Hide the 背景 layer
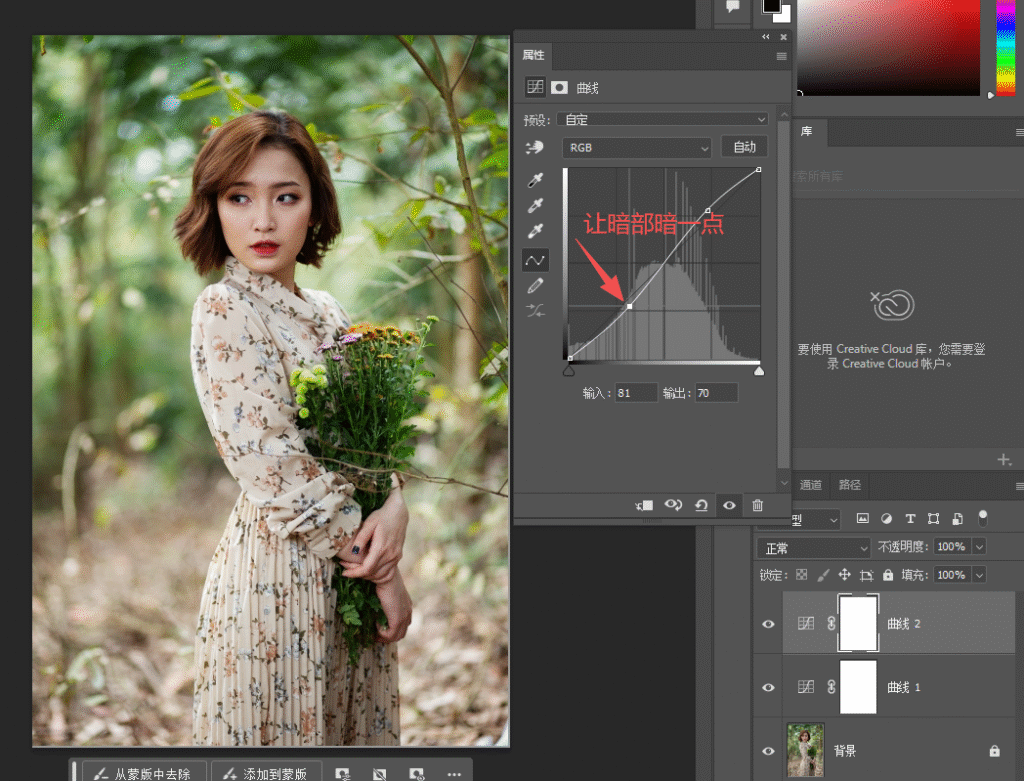1024x781 pixels. click(x=768, y=751)
